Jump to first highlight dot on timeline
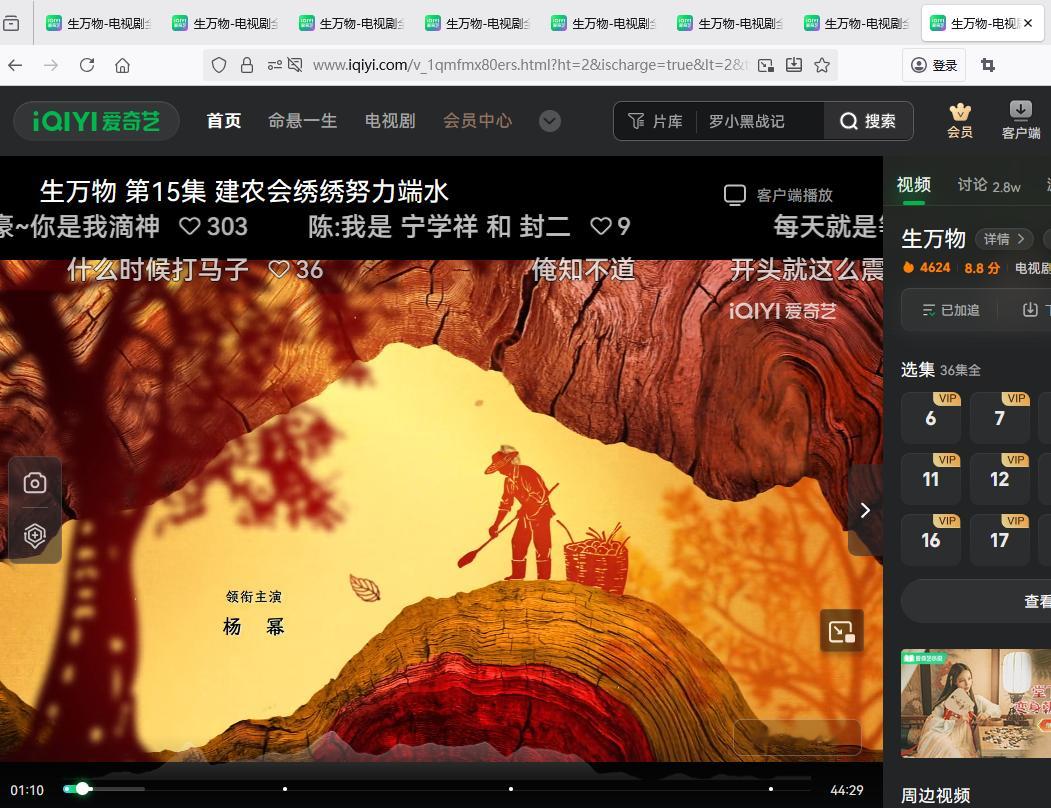Viewport: 1051px width, 808px height. 285,789
